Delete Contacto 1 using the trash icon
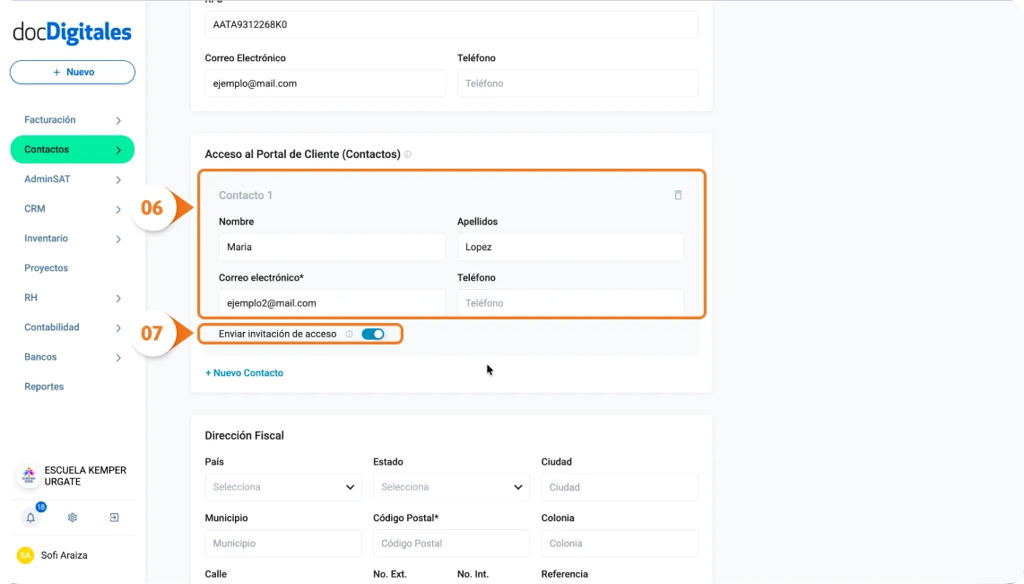1024x584 pixels. 678,196
